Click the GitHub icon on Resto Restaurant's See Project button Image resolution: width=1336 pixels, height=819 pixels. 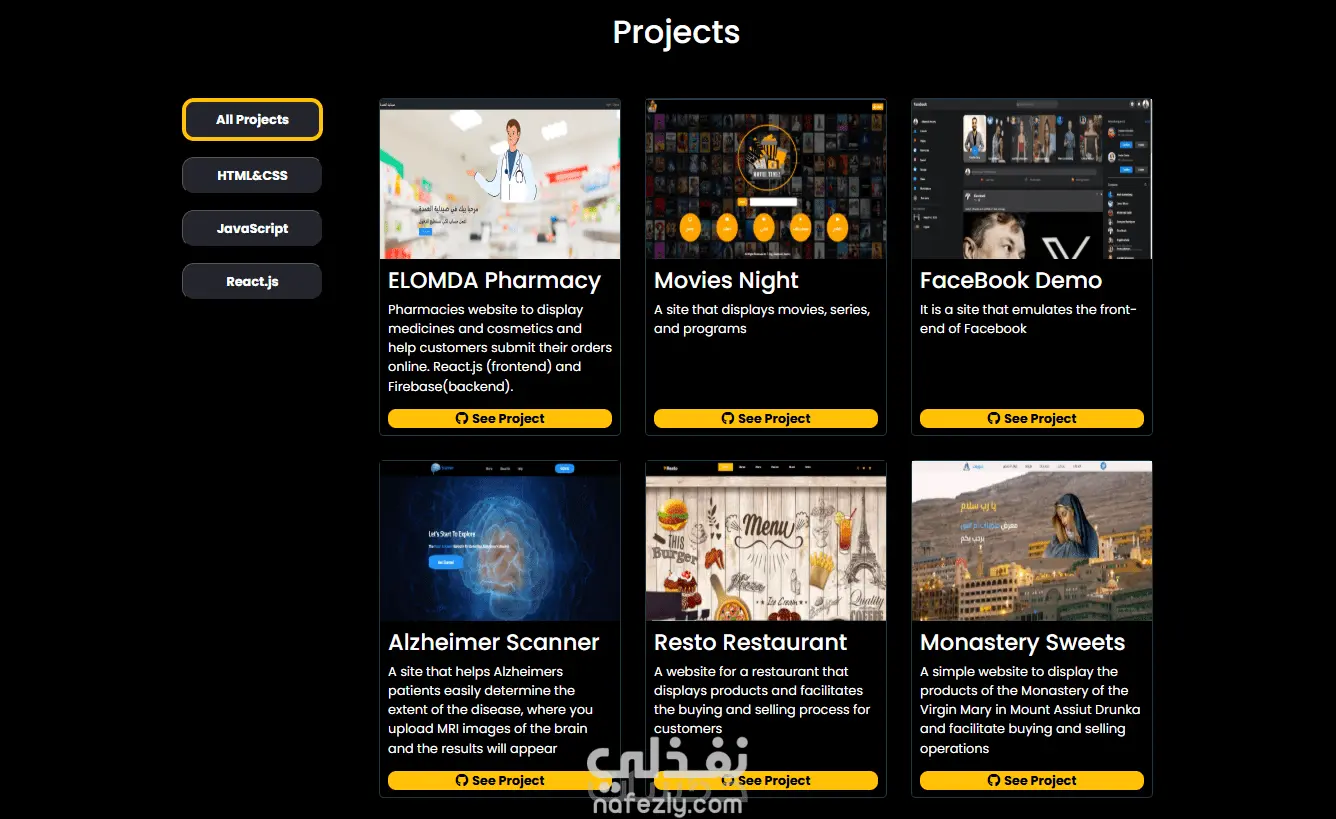(x=729, y=780)
